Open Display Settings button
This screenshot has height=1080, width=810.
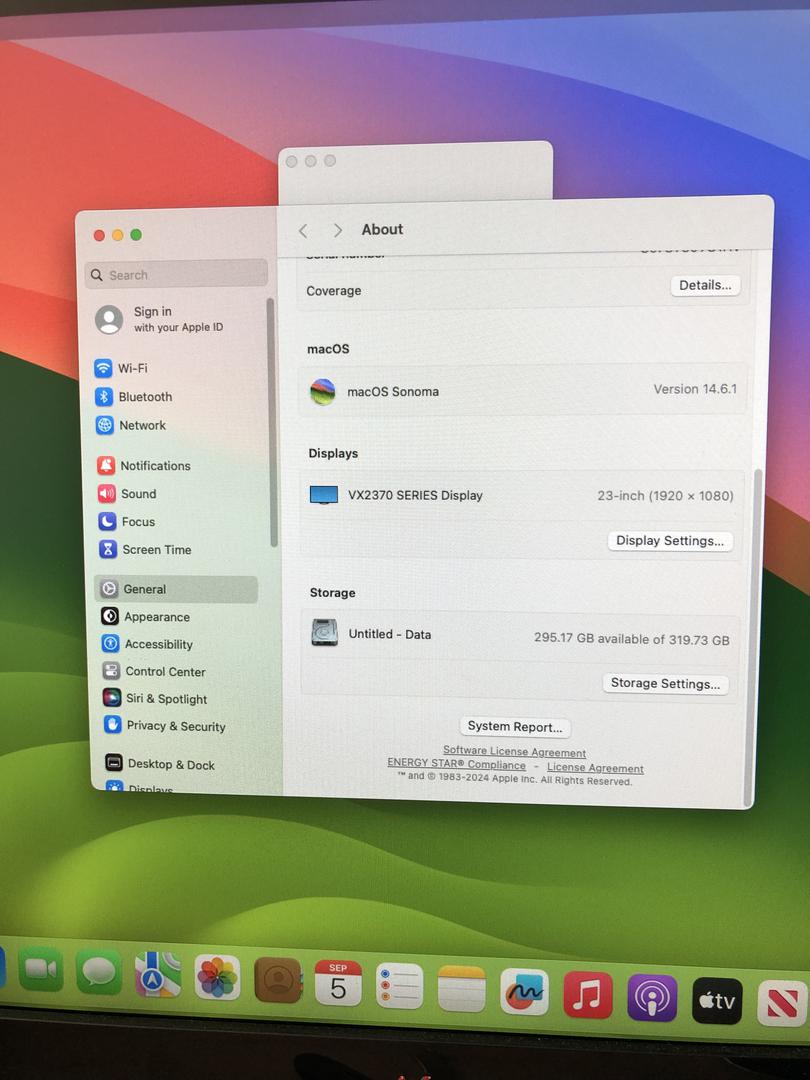670,541
